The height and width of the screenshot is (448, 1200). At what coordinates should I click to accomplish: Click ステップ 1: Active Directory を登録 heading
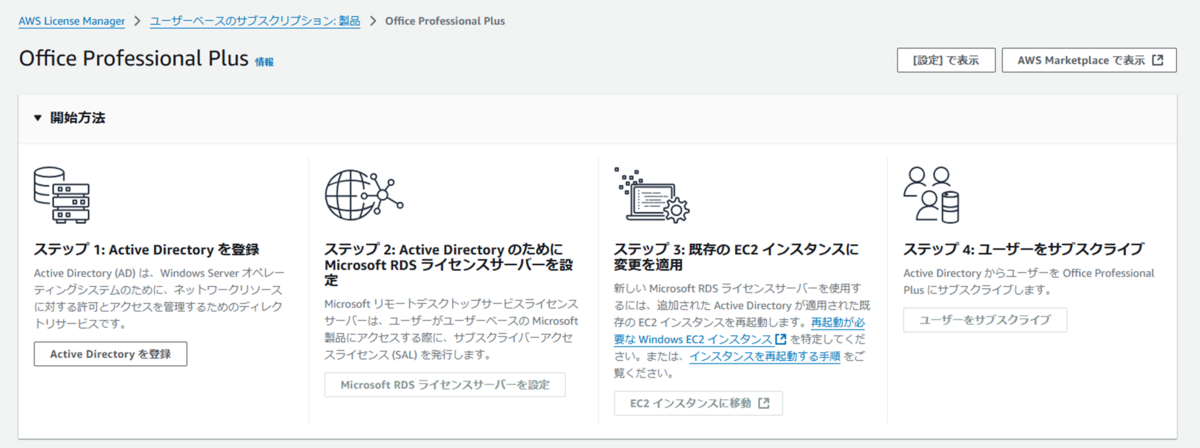tap(147, 249)
